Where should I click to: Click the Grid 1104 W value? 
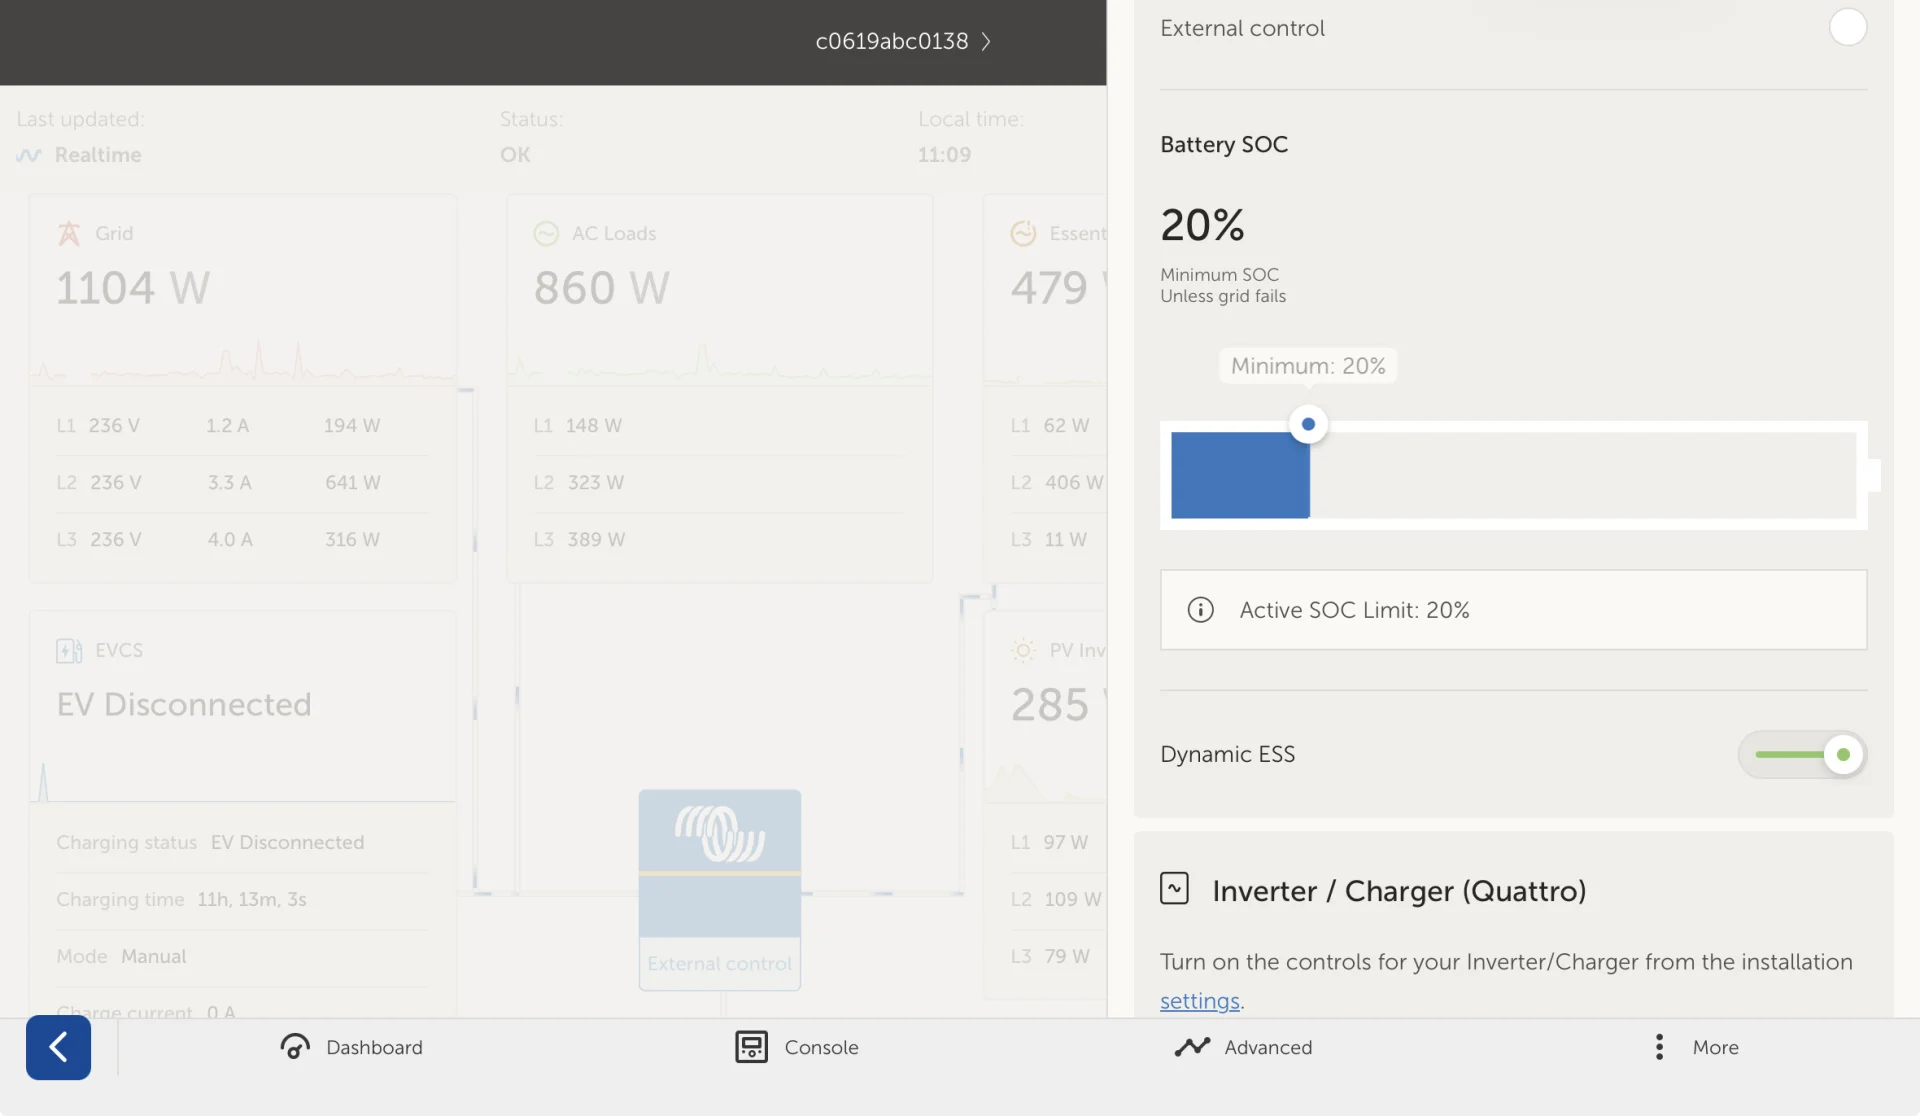coord(133,288)
